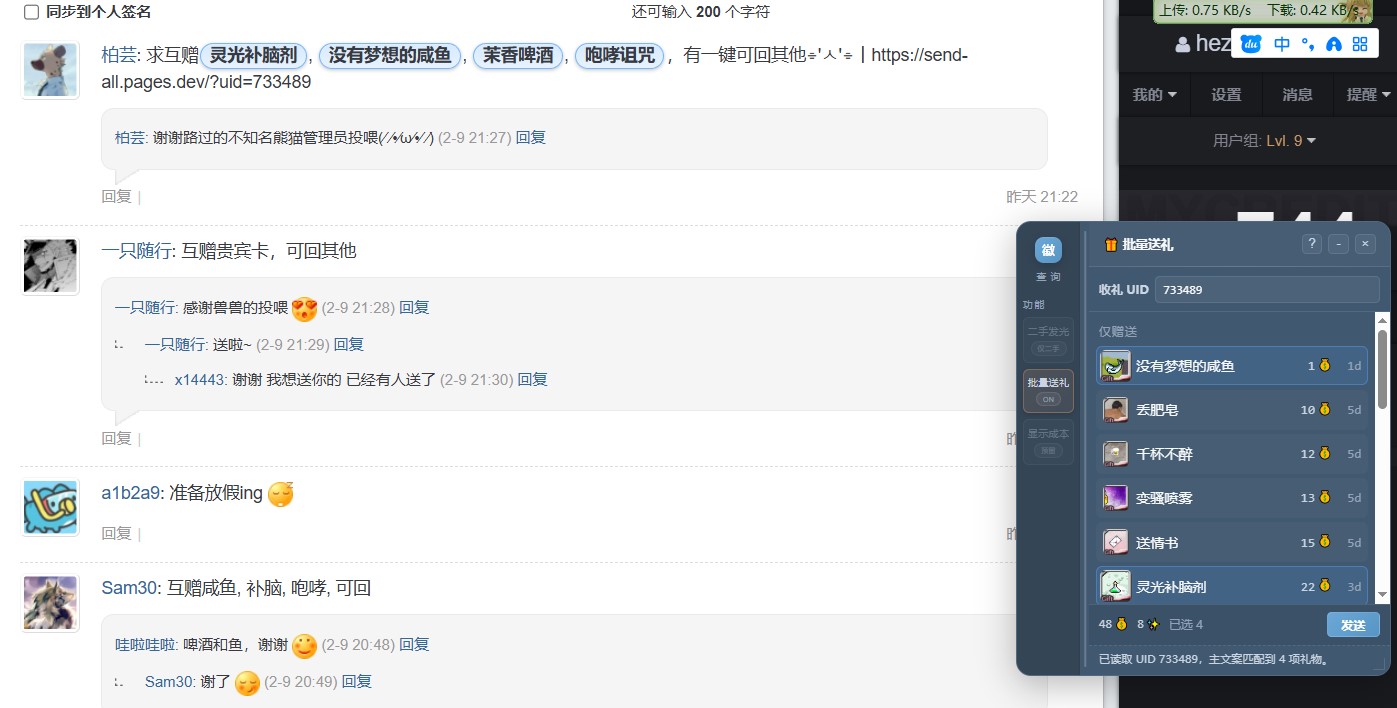This screenshot has height=708, width=1397.
Task: Click the 查询 logo icon in gift panel
Action: click(1048, 250)
